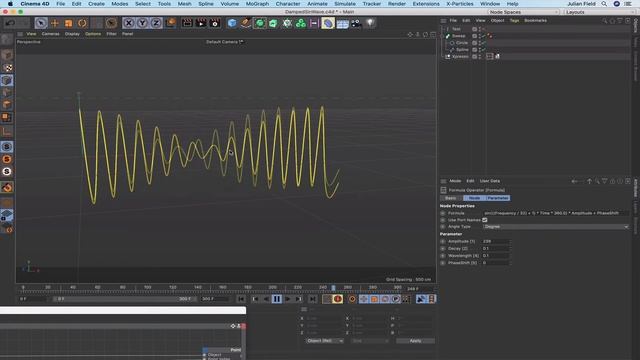
Task: Pause the animation playback
Action: tap(277, 299)
